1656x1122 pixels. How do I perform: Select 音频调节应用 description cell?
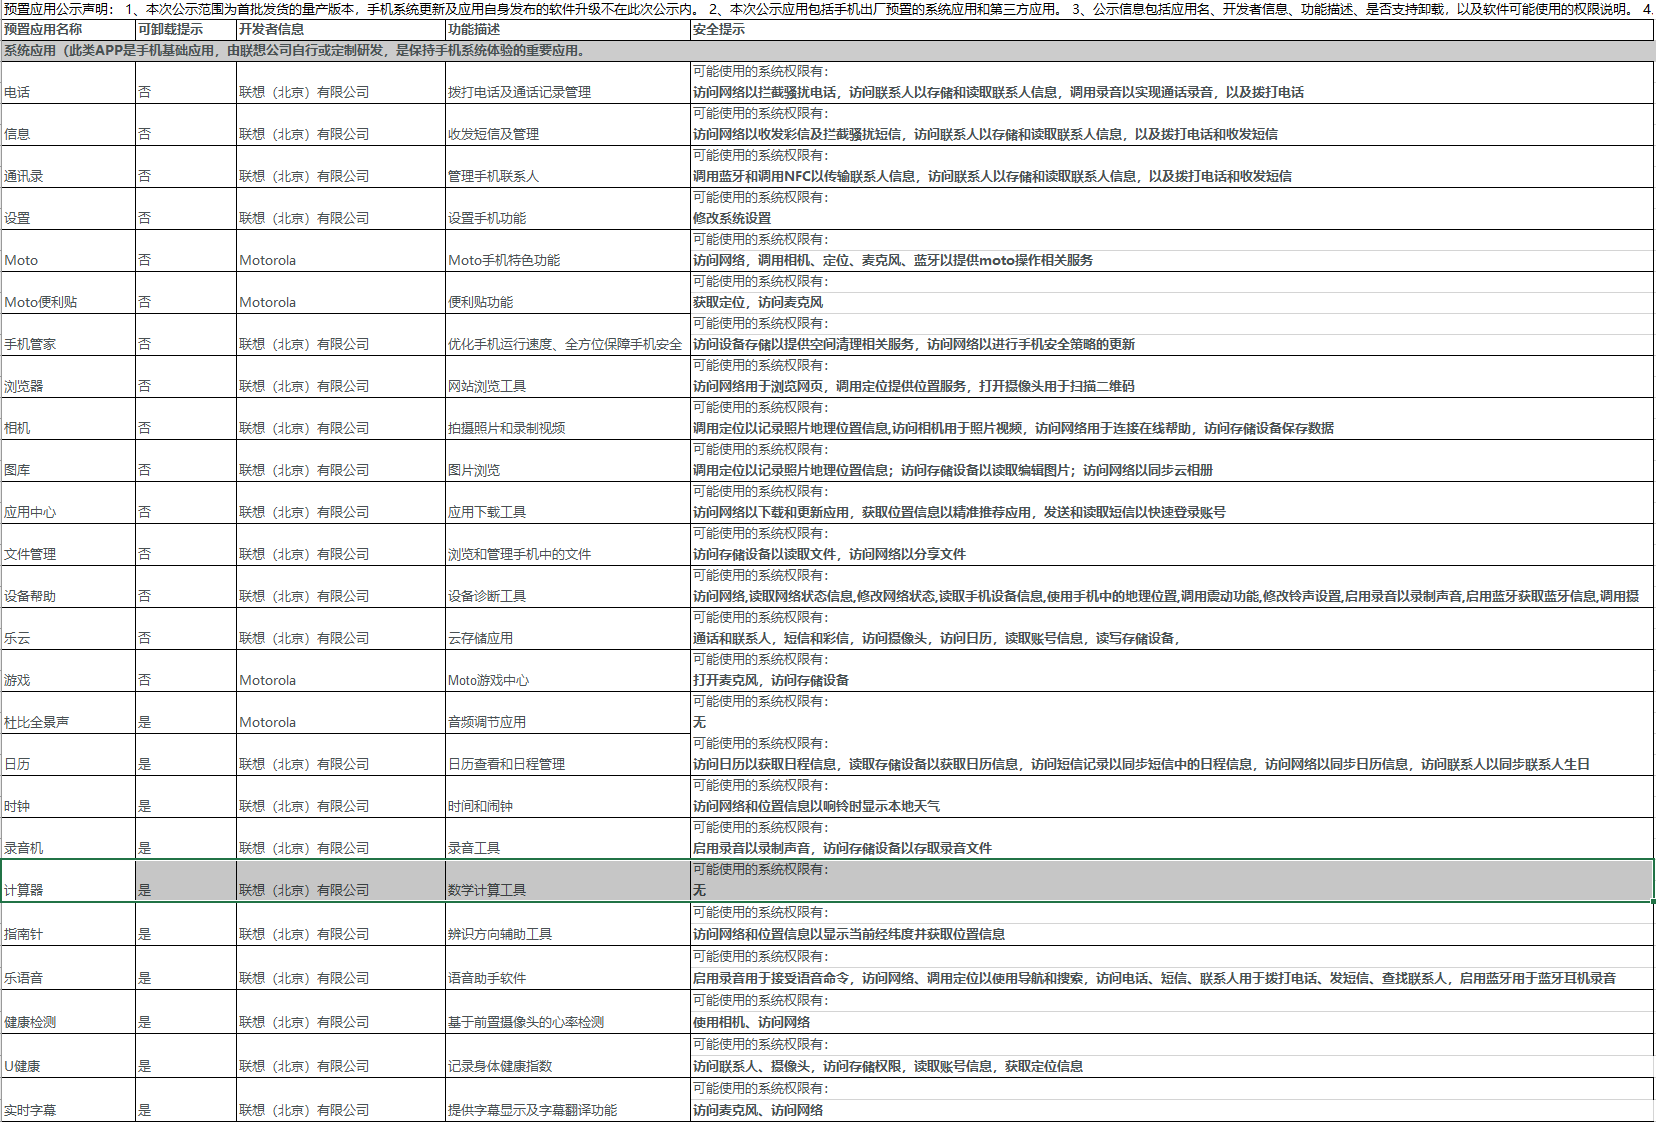[x=568, y=713]
